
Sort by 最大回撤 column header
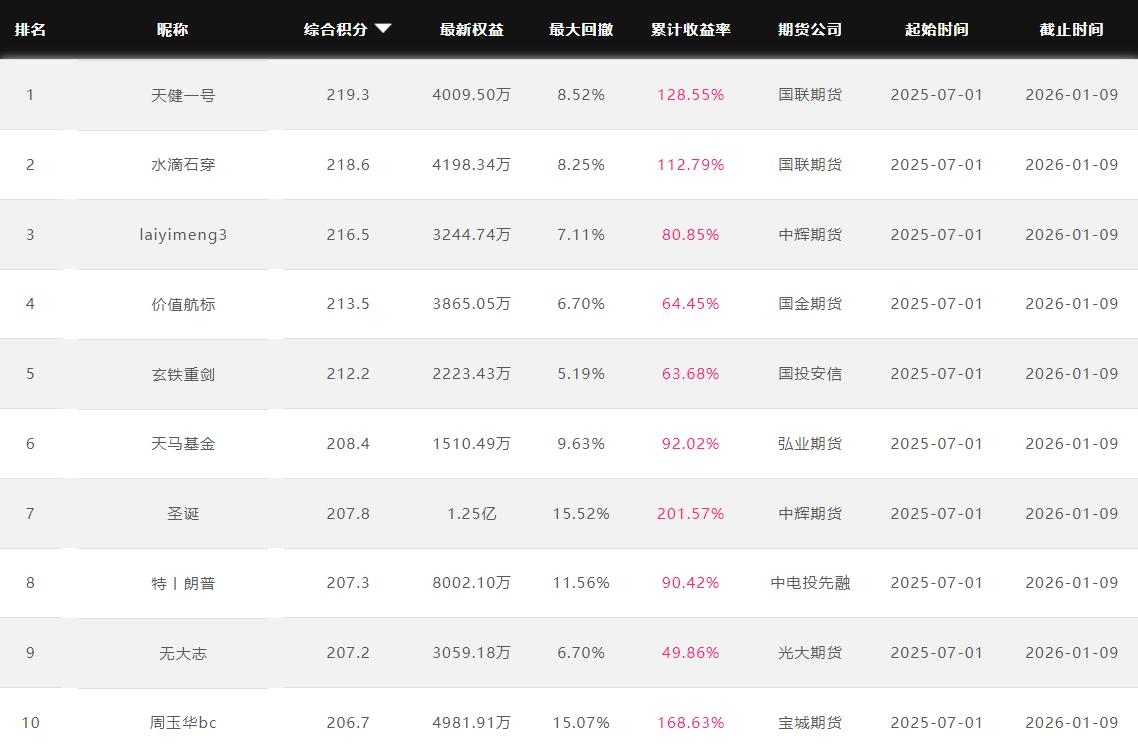(x=581, y=29)
